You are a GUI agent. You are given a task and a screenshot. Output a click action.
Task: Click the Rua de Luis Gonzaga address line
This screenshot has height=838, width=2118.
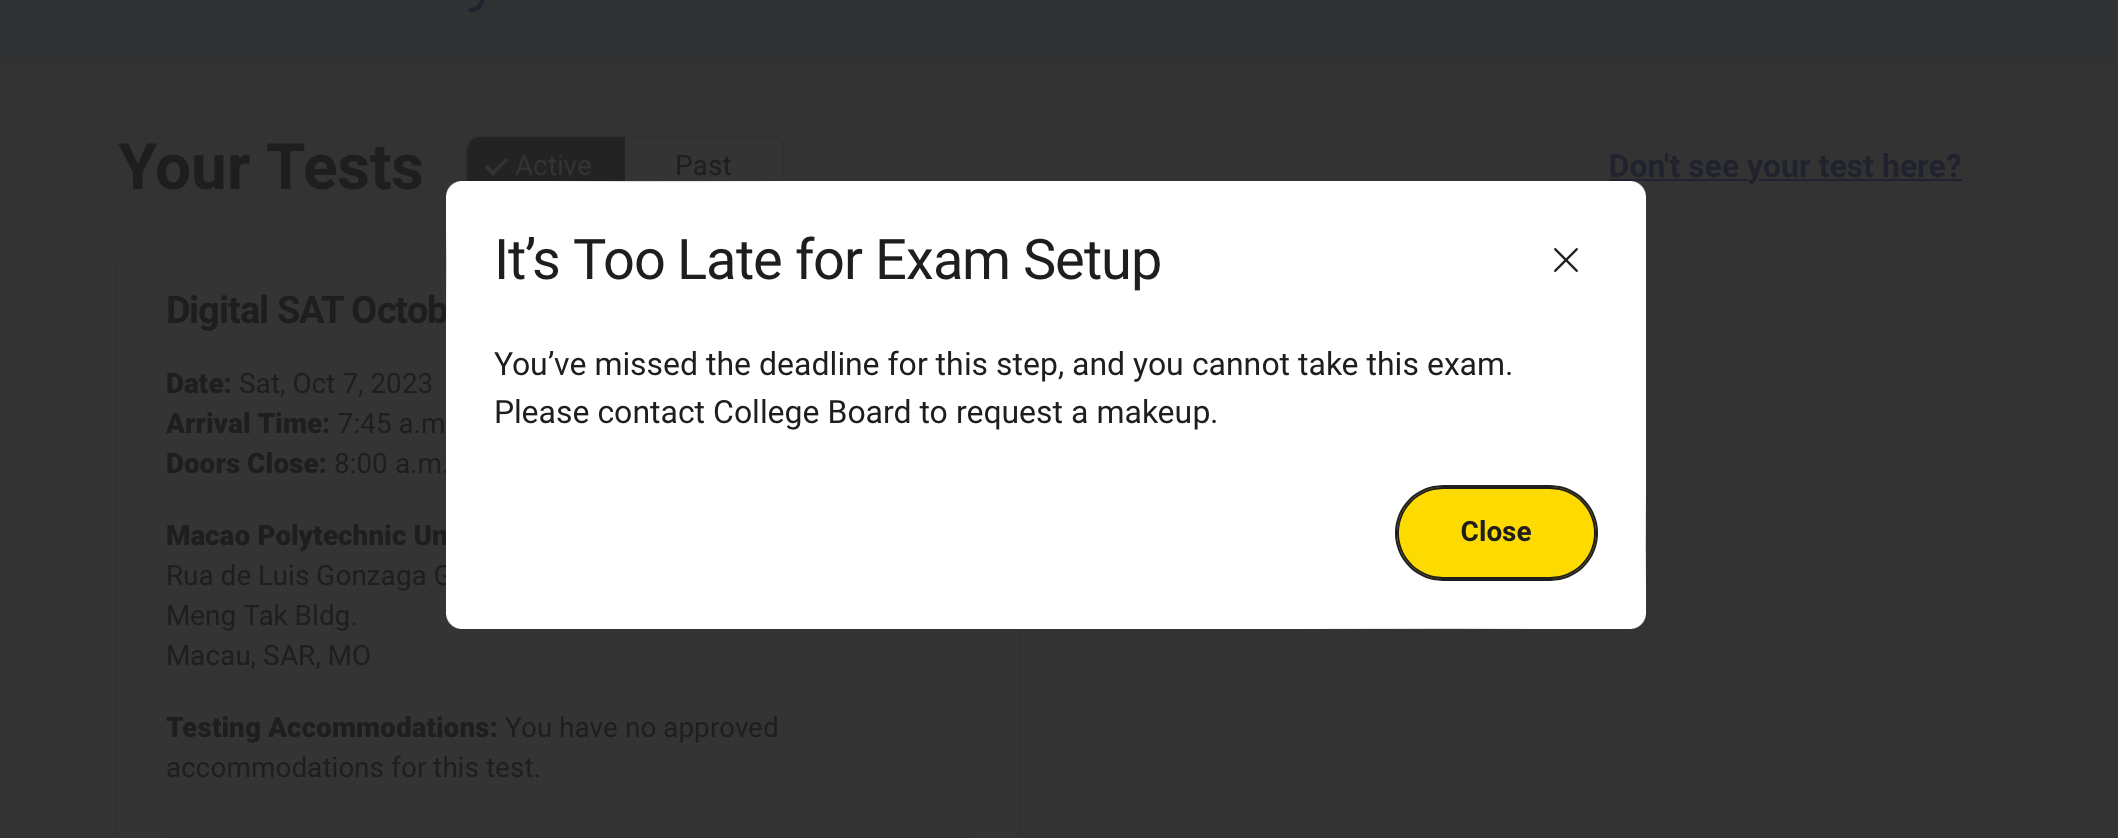coord(305,576)
